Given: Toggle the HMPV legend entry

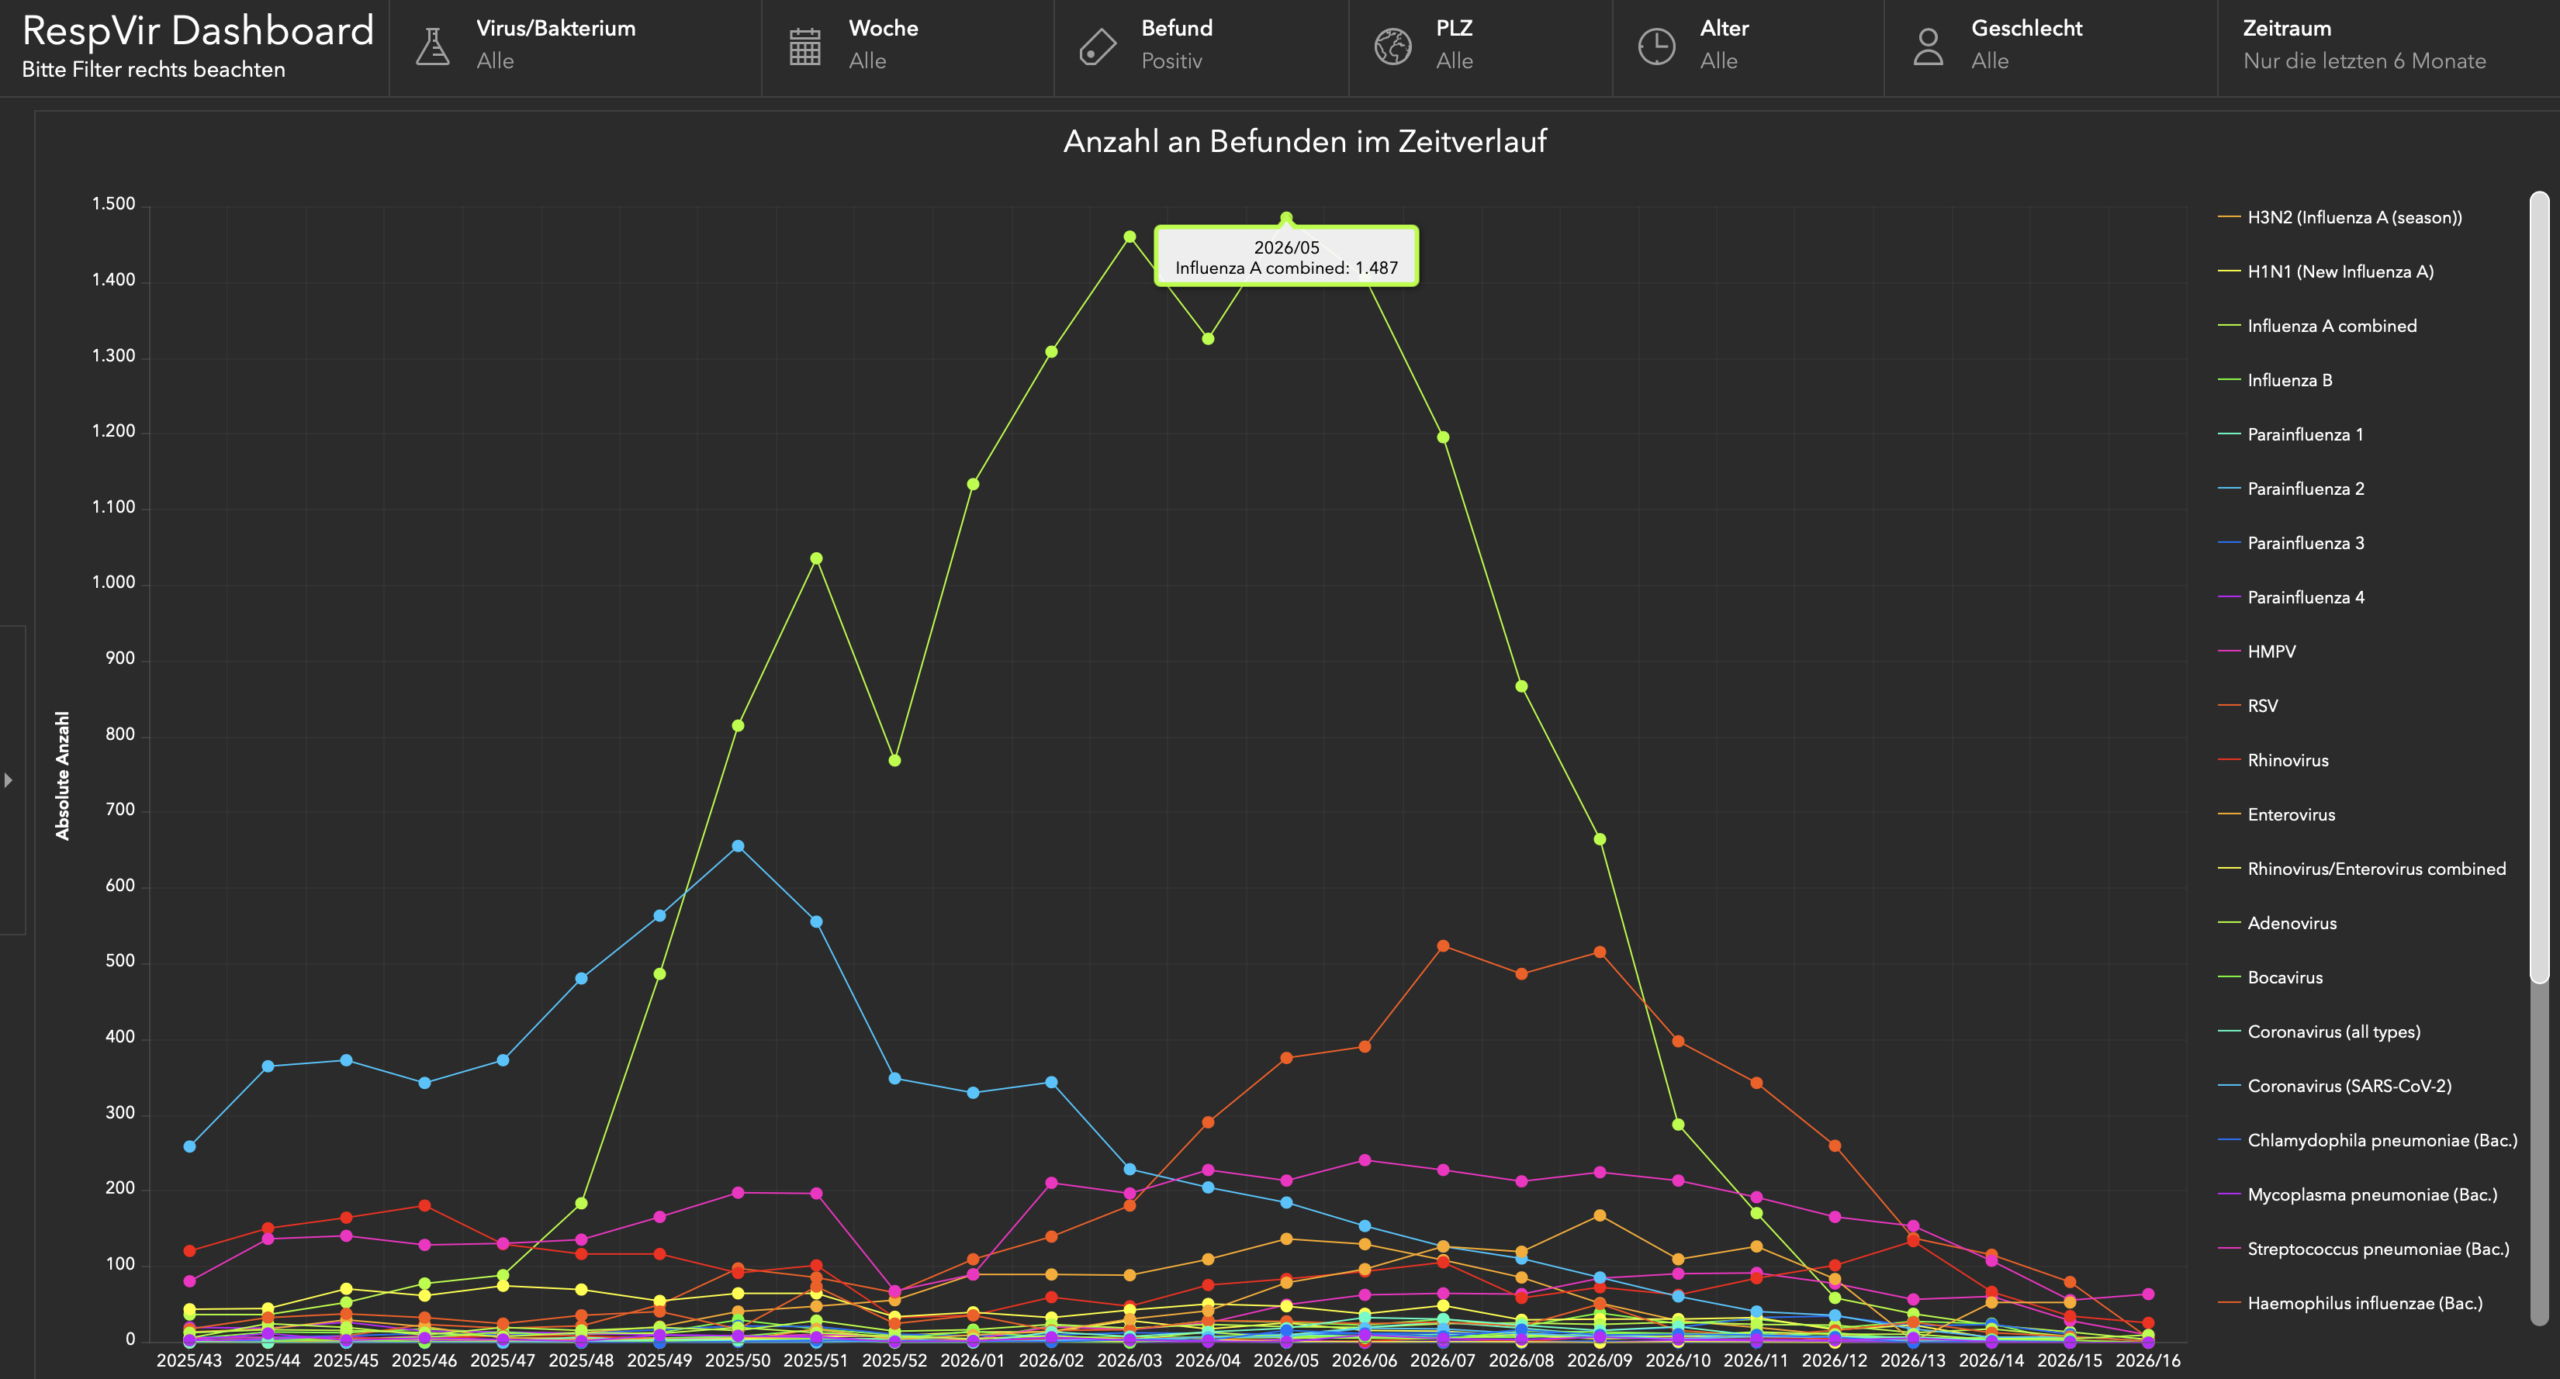Looking at the screenshot, I should (x=2271, y=652).
